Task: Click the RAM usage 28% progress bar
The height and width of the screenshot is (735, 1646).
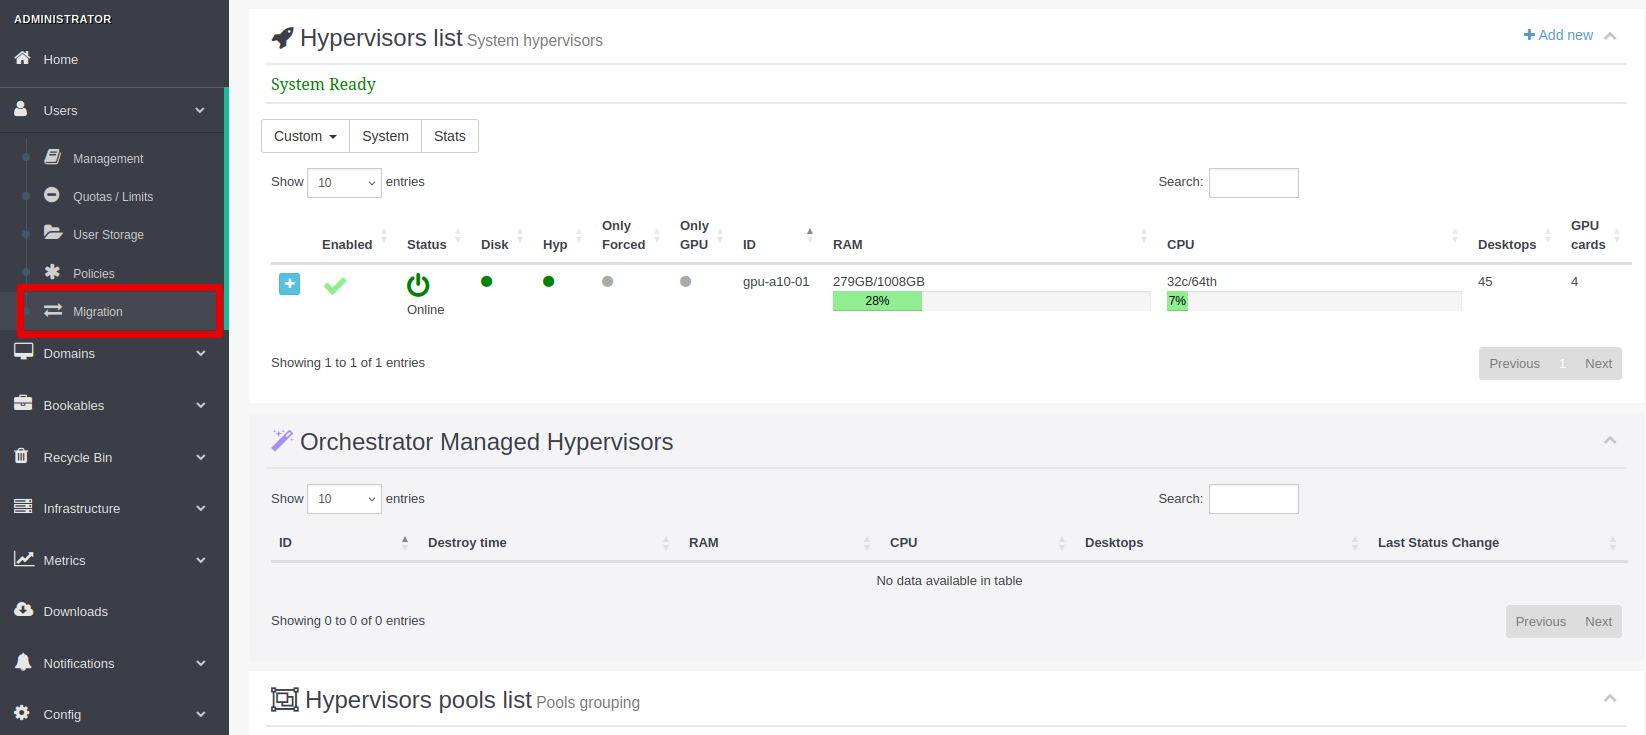Action: click(x=877, y=301)
